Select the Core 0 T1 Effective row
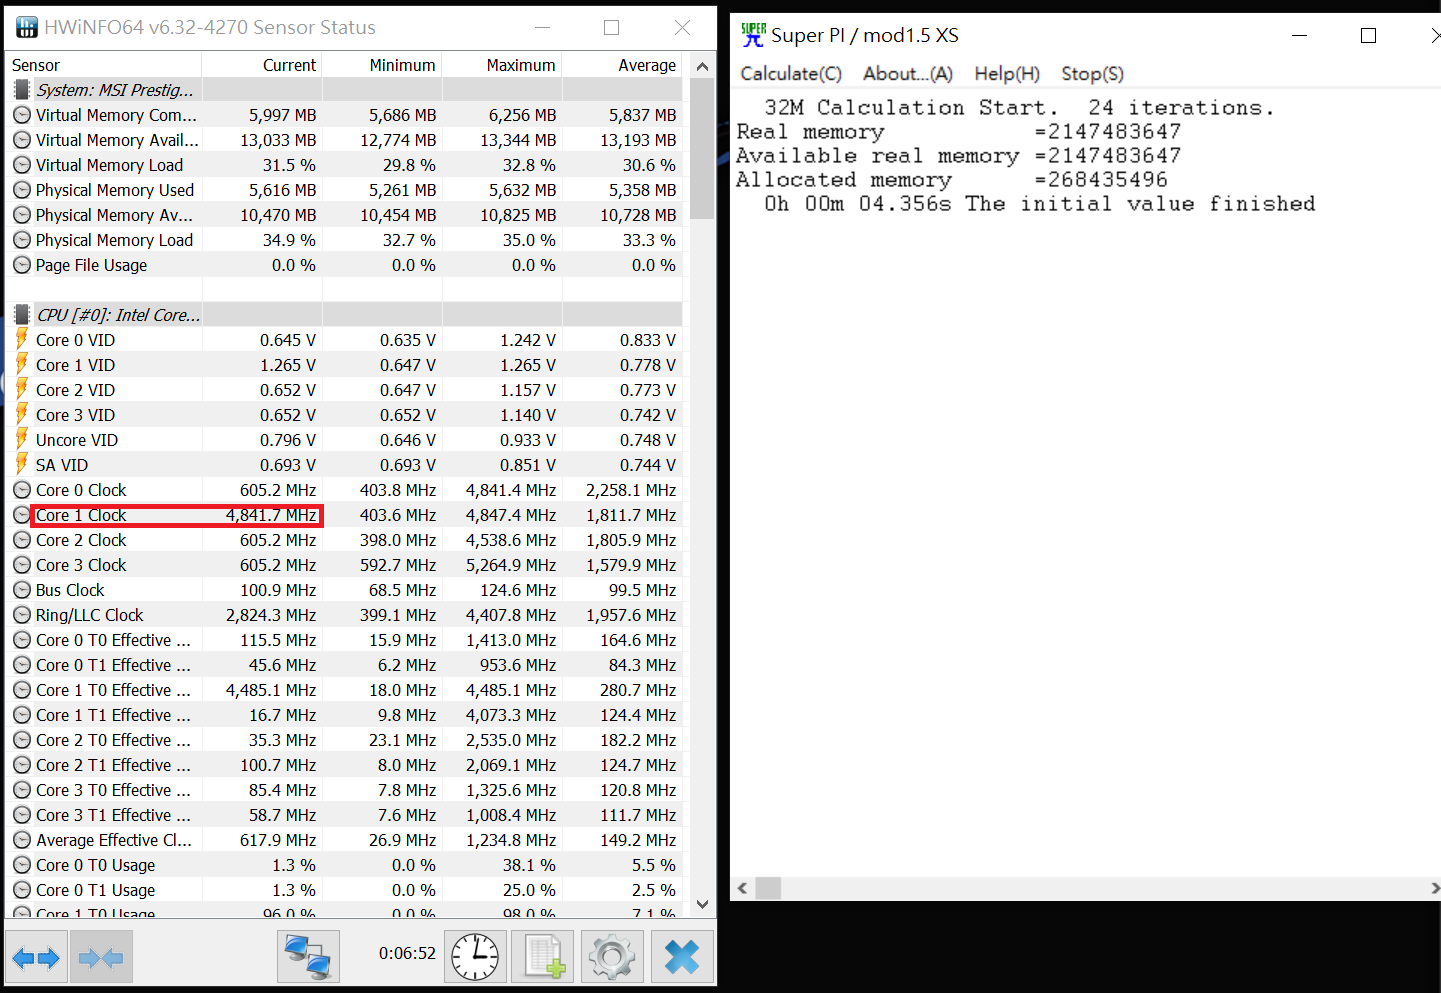The image size is (1441, 993). pos(345,665)
